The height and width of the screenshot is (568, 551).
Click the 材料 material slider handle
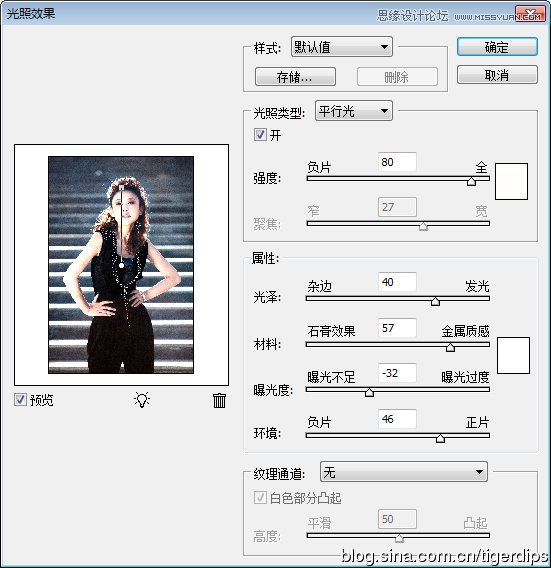point(450,347)
